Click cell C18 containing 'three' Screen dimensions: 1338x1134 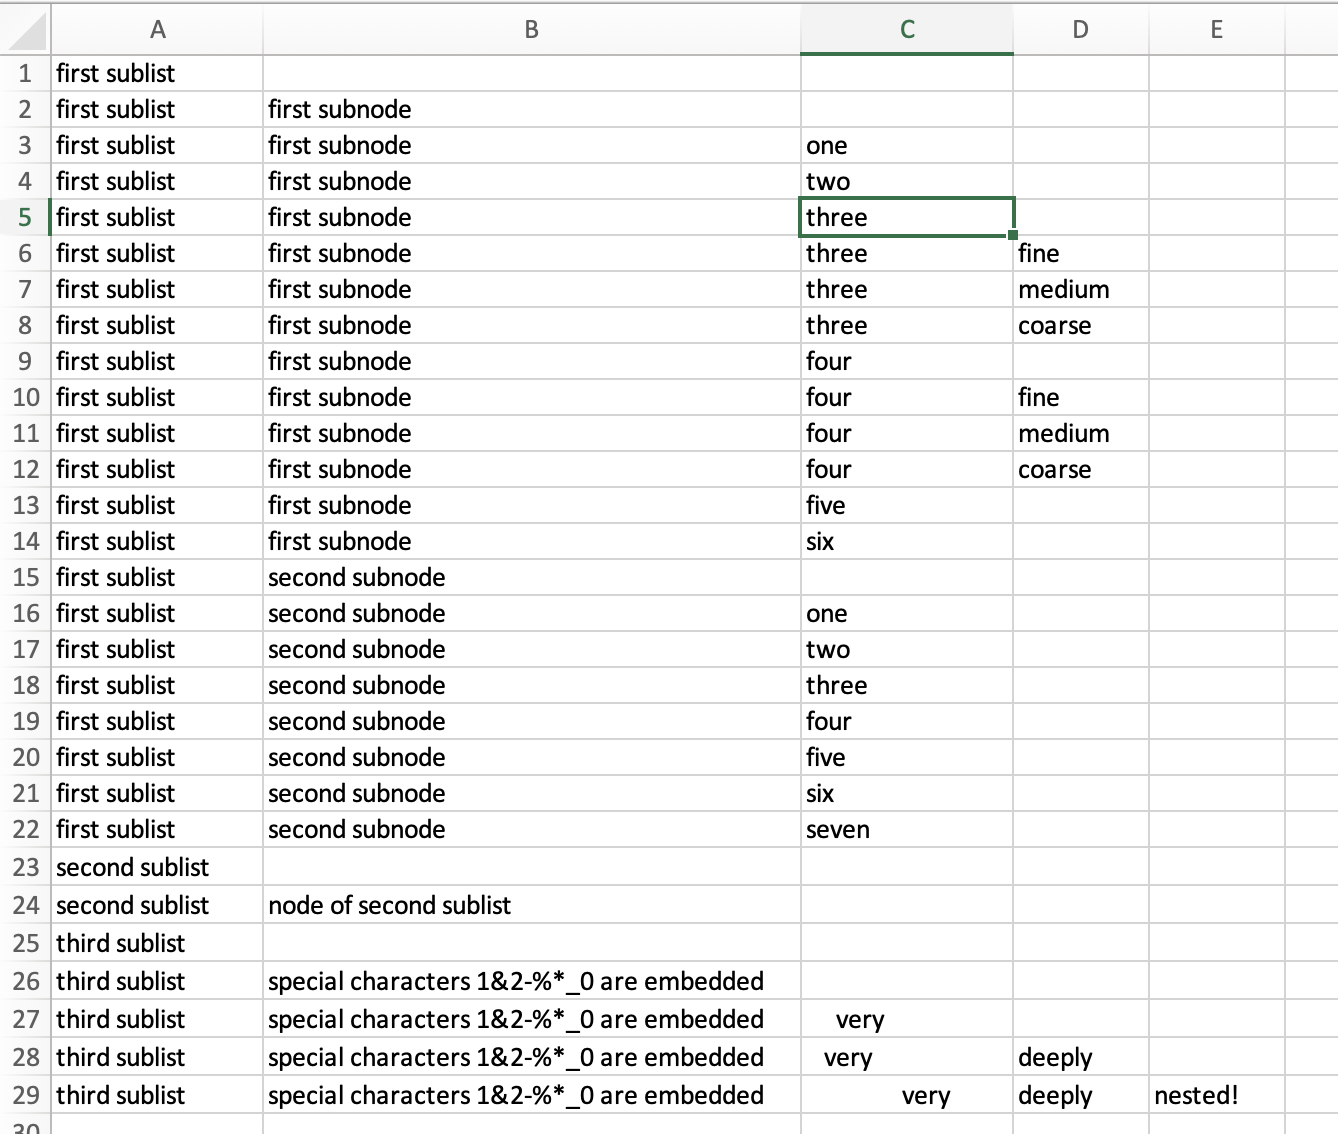click(x=907, y=685)
